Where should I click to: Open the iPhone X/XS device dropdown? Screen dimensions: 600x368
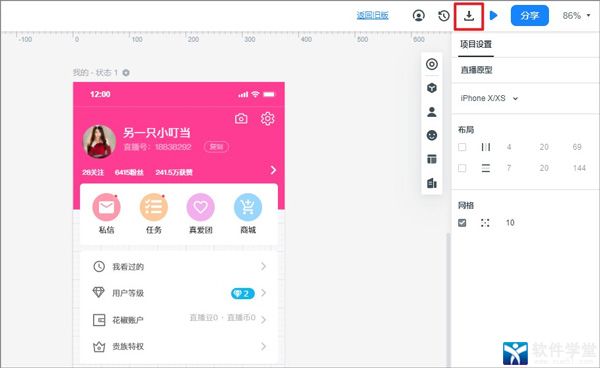point(489,98)
